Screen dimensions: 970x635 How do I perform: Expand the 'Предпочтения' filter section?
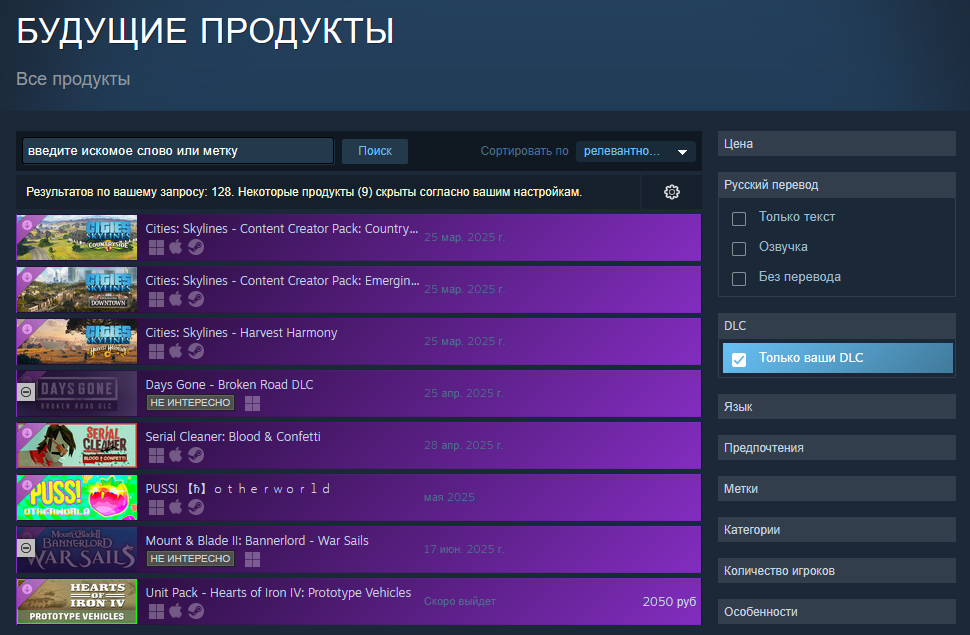coord(836,447)
